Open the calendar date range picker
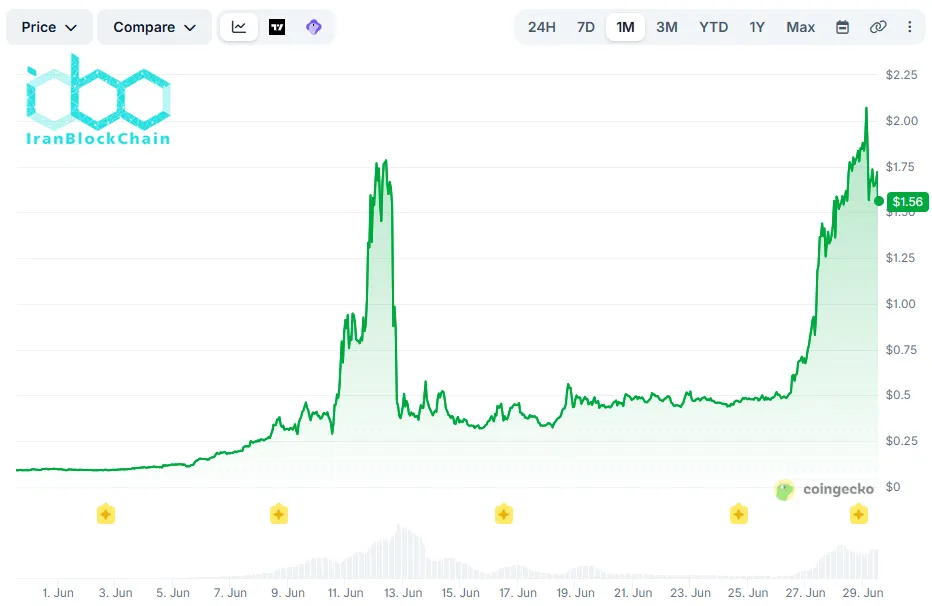The image size is (932, 606). (x=842, y=27)
